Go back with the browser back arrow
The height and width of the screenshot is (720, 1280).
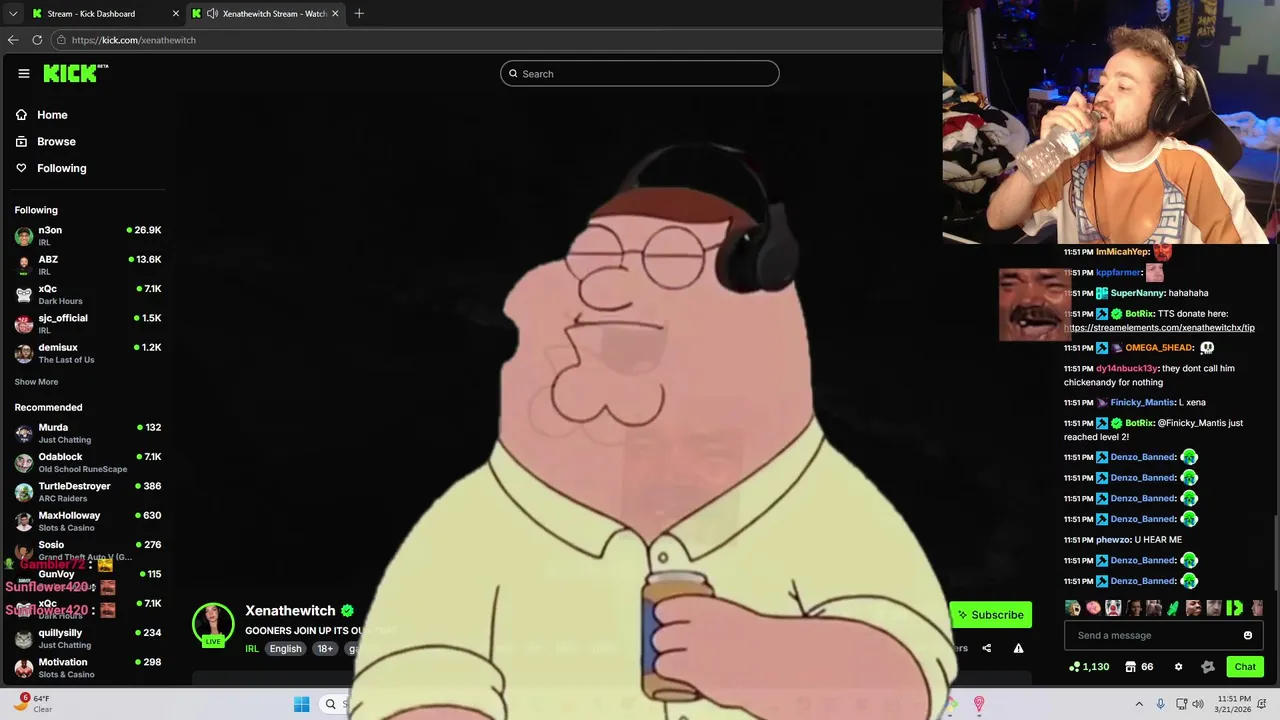[x=13, y=40]
